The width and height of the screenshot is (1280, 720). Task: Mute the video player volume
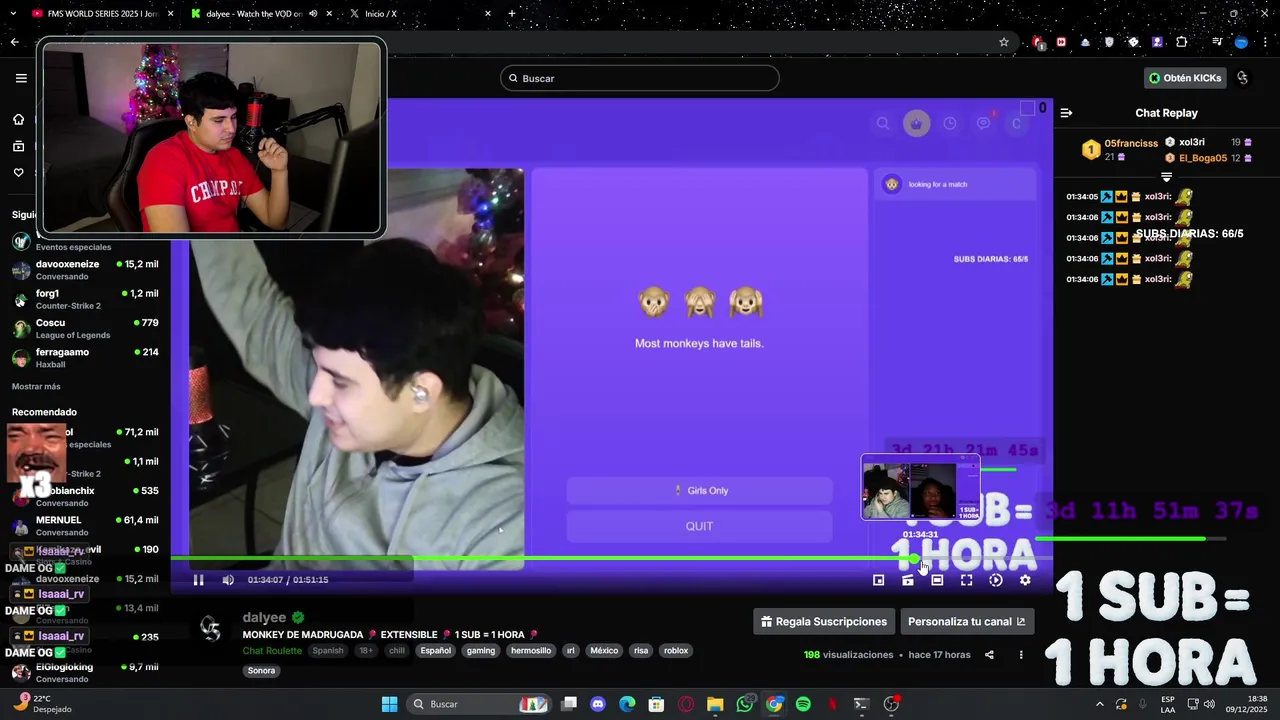(228, 580)
